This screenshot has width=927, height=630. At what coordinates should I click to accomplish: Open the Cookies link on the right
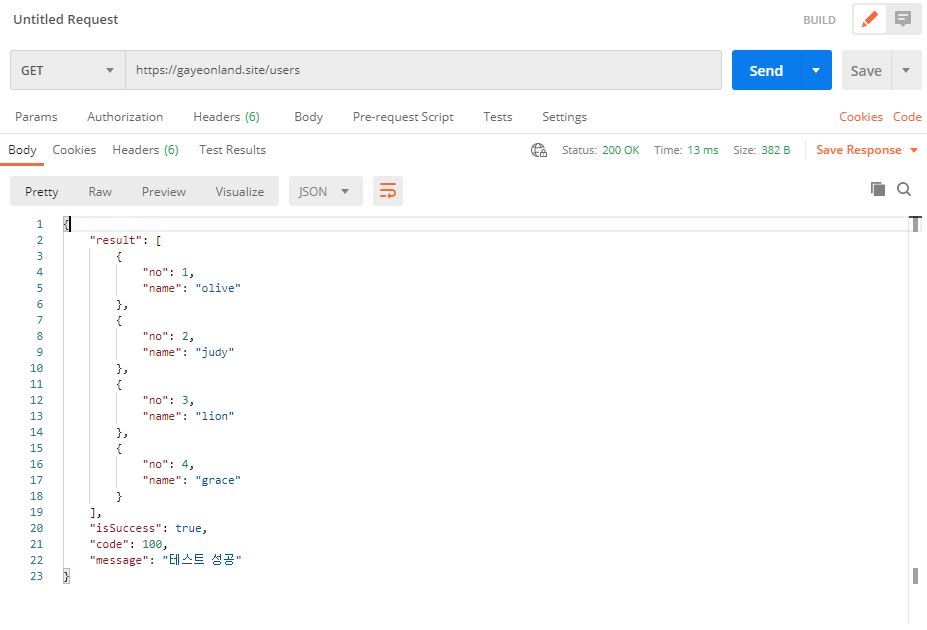[860, 117]
